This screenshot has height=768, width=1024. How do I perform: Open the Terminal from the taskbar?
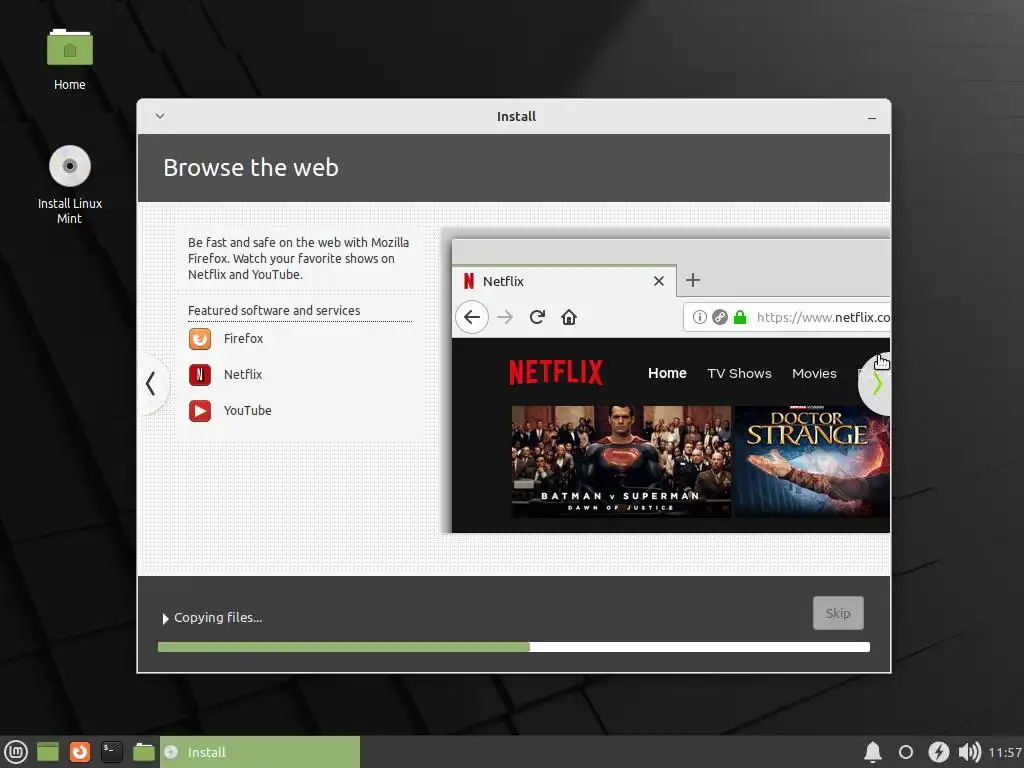tap(112, 752)
